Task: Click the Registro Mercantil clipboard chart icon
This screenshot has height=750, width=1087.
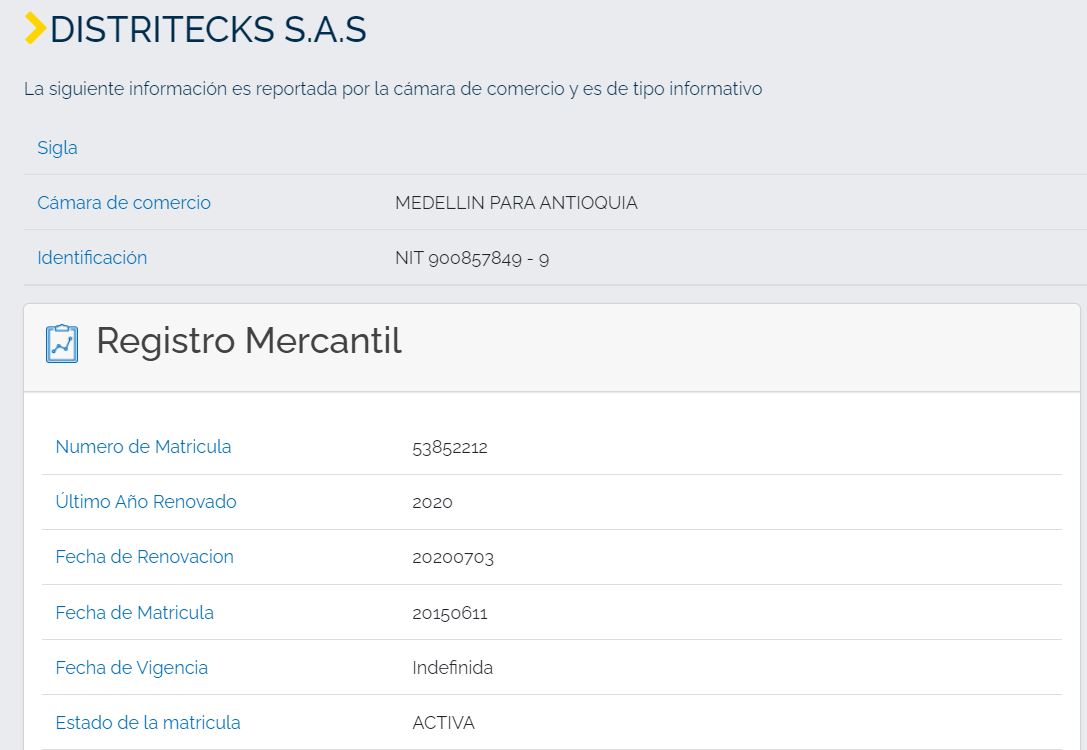Action: click(62, 343)
